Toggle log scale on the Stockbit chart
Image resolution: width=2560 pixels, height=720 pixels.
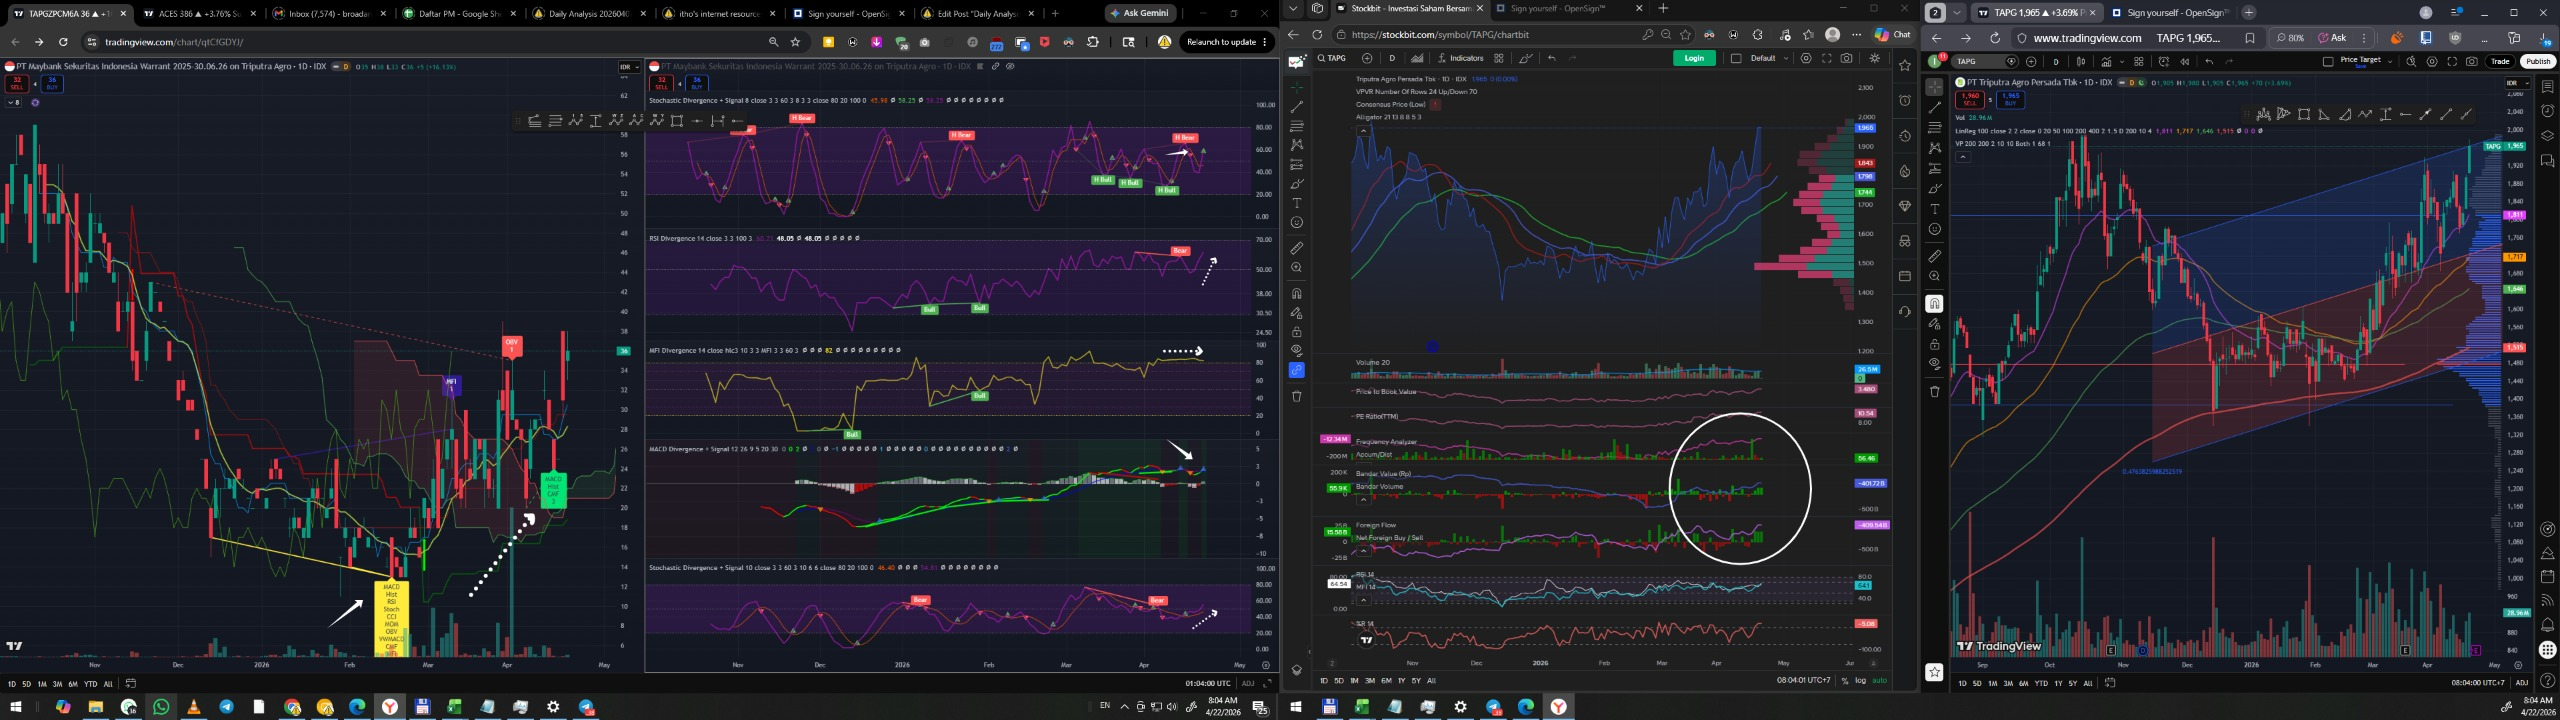coord(1860,681)
